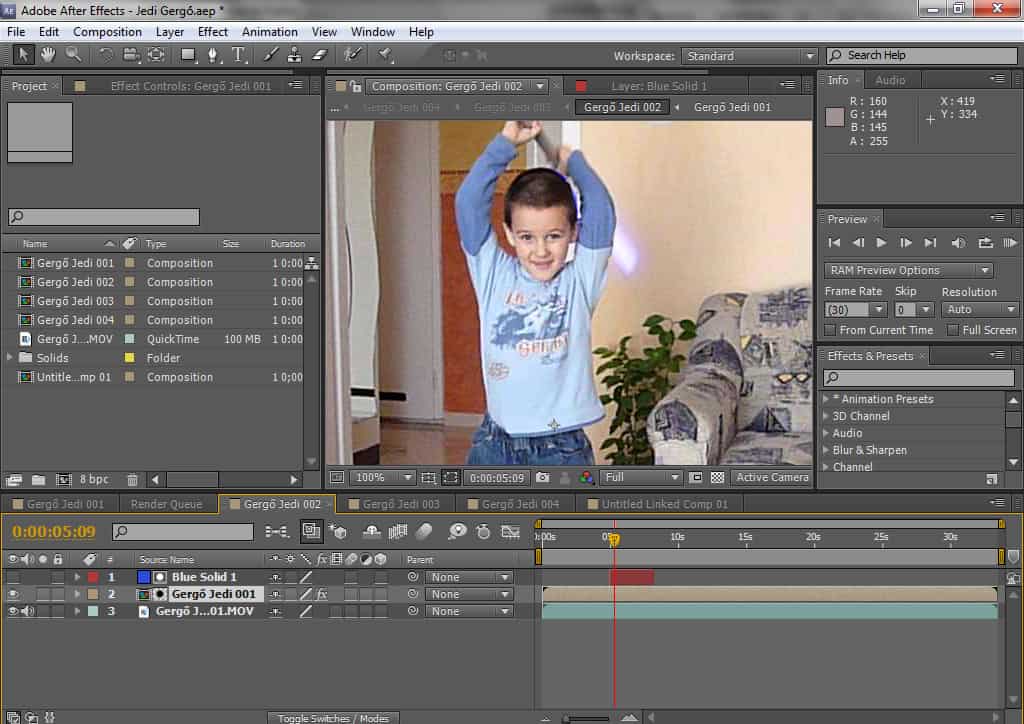Click the snapshot camera icon under viewer

[542, 478]
